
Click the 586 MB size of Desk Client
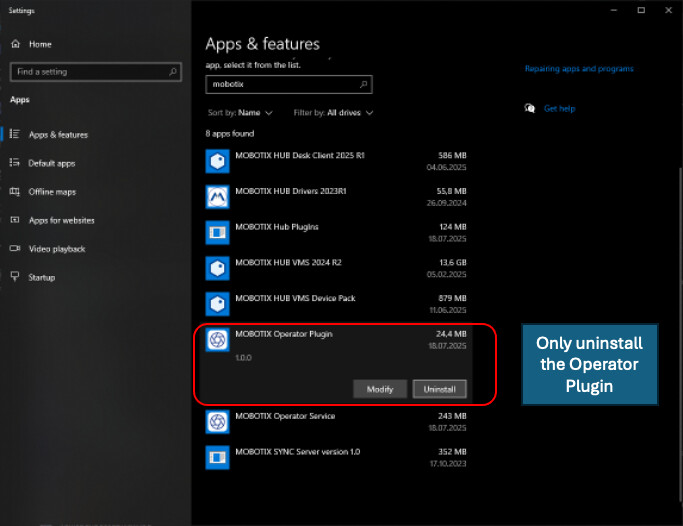pyautogui.click(x=452, y=155)
